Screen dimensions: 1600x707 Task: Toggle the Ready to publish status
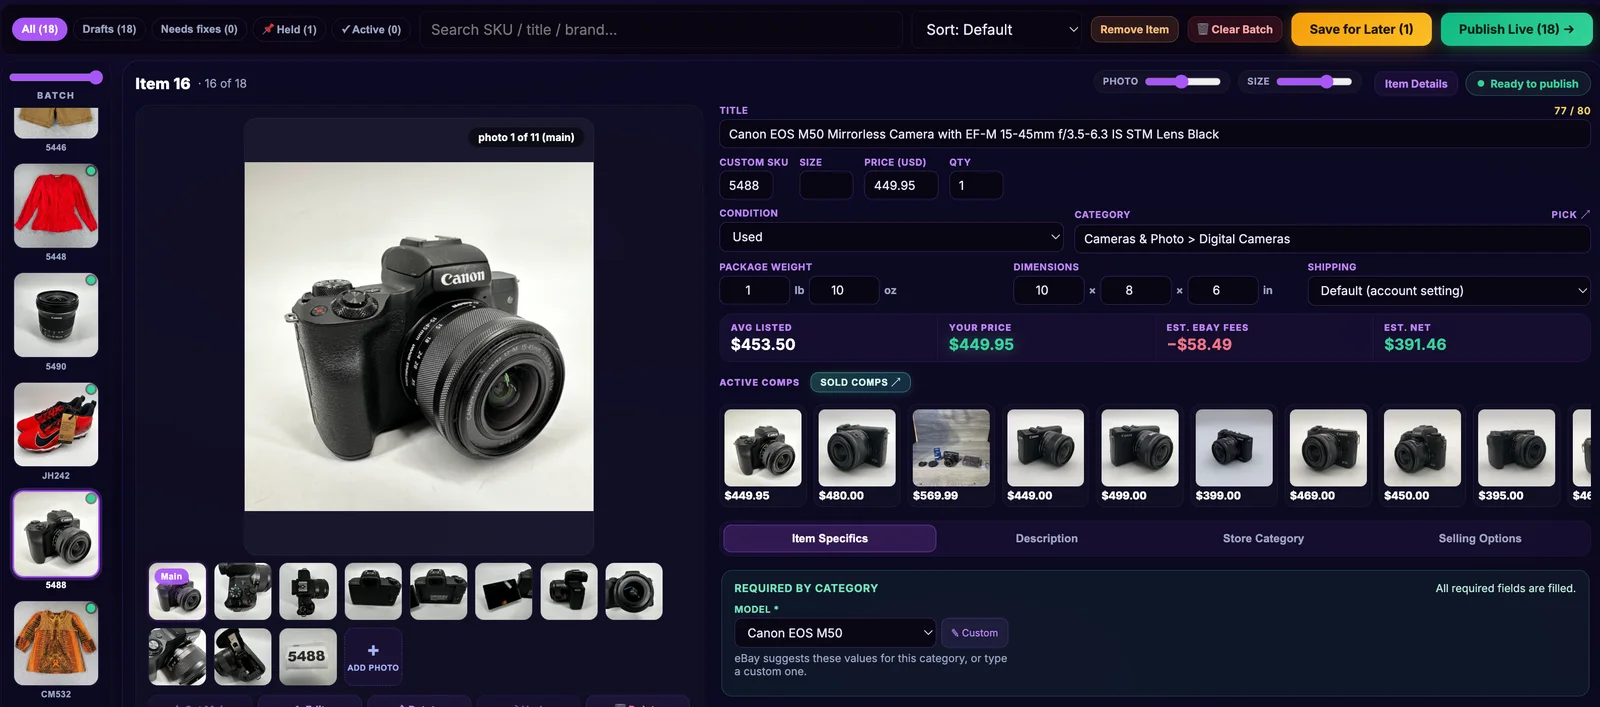1528,84
